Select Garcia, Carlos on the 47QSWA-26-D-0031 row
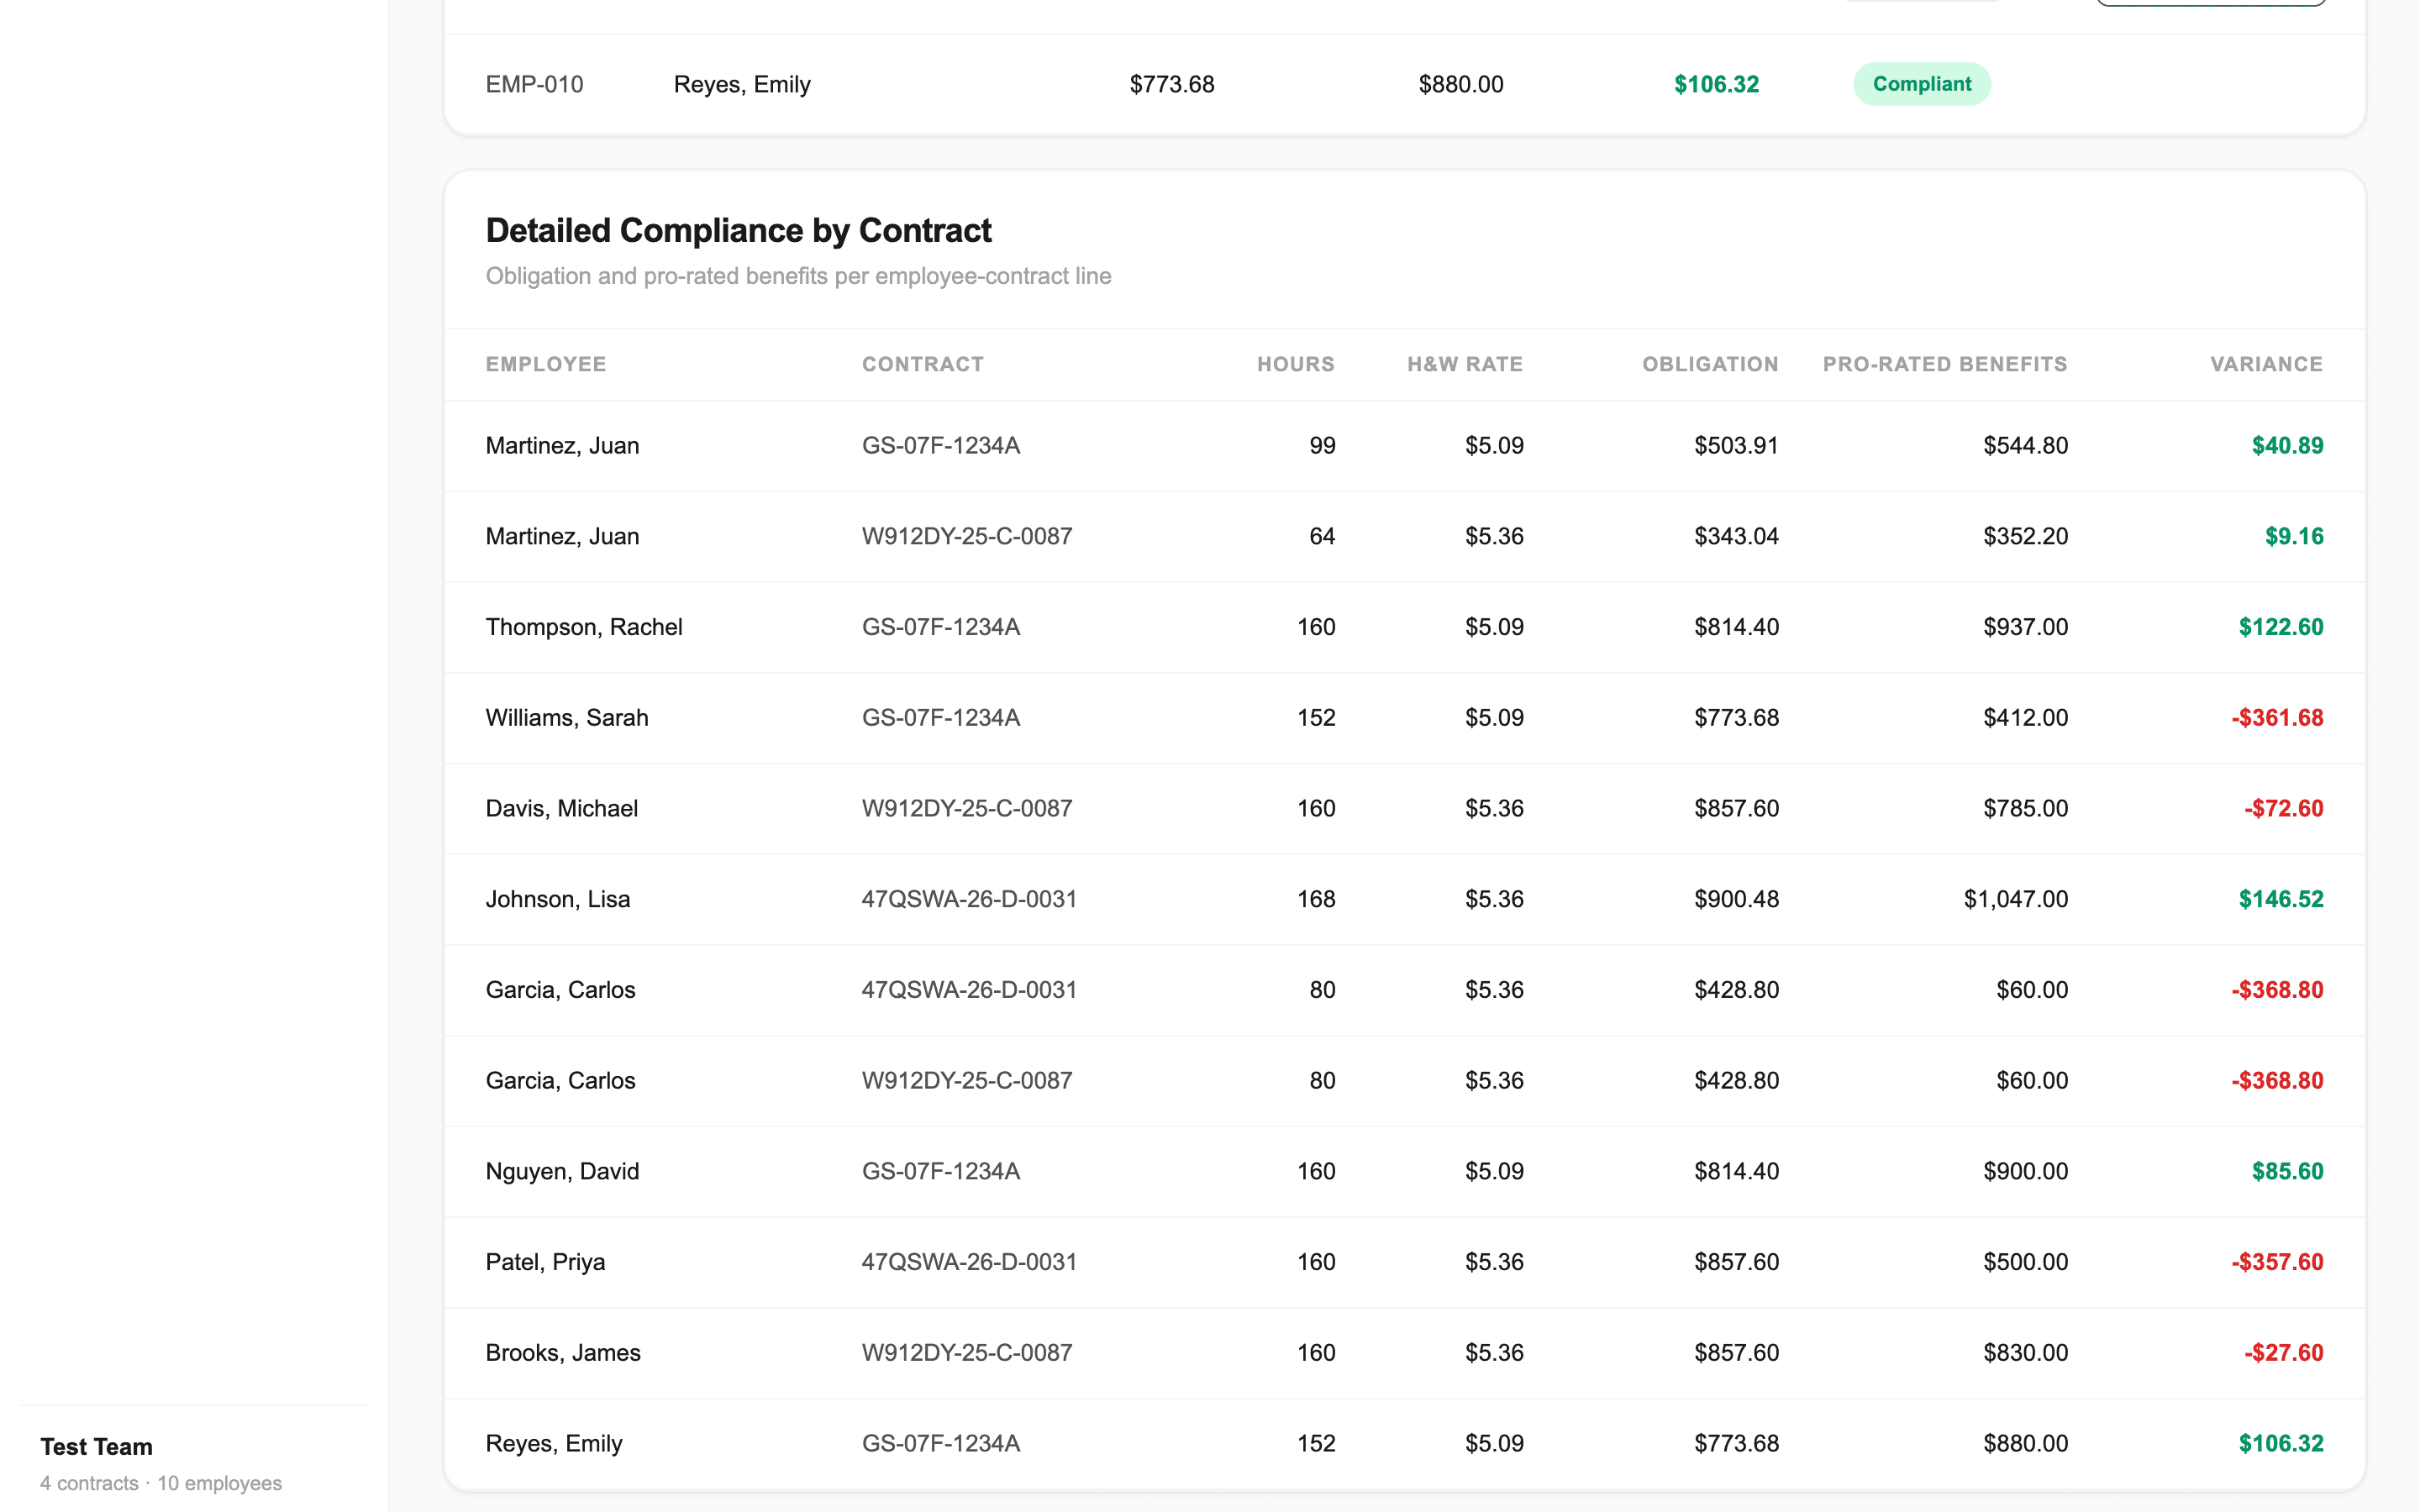This screenshot has height=1512, width=2420. coord(560,990)
